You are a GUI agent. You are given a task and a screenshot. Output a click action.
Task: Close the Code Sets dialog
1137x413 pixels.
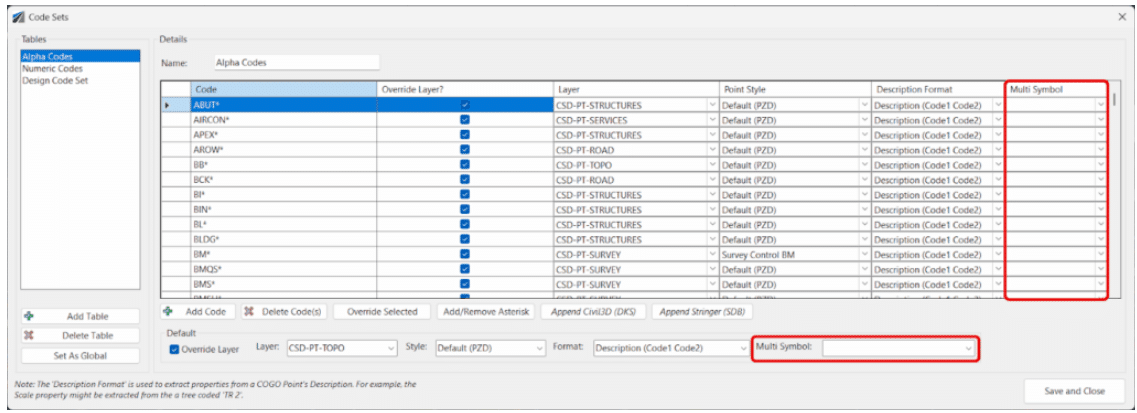tap(1122, 16)
